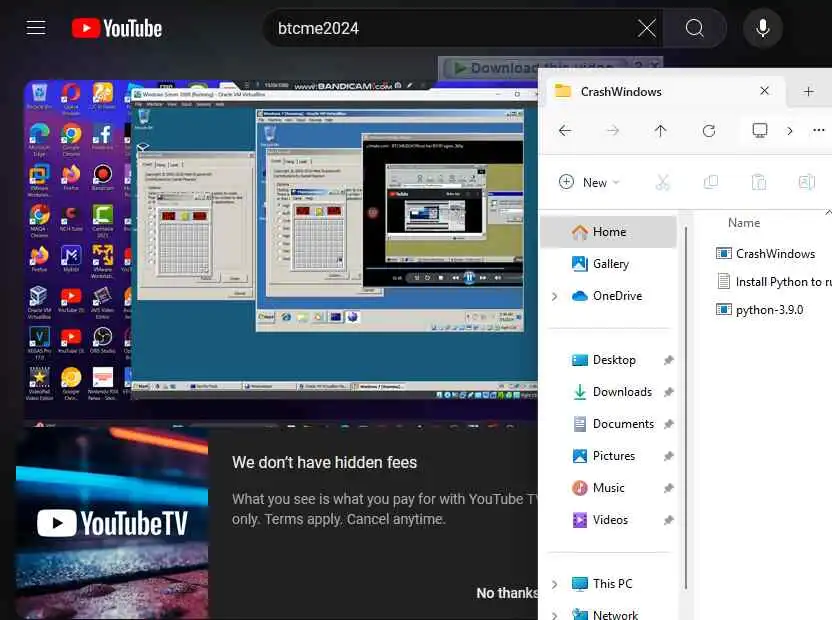This screenshot has width=832, height=620.
Task: Click the Copy icon in toolbar
Action: point(710,182)
